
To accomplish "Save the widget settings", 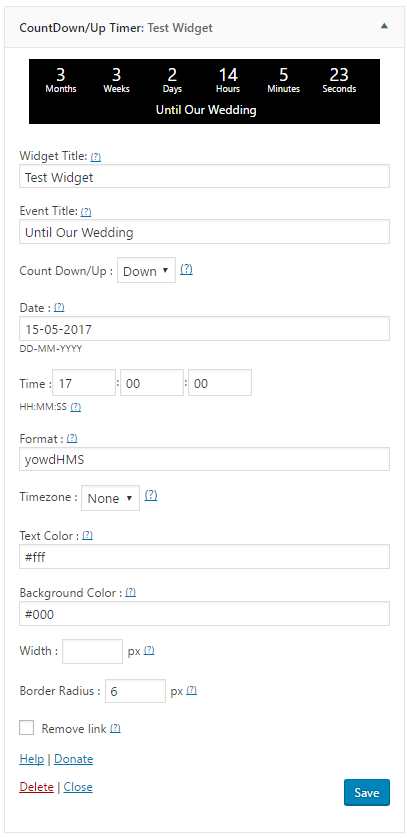I will point(367,793).
